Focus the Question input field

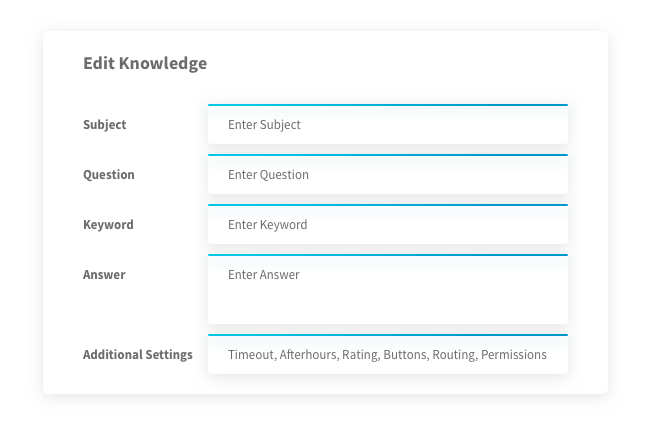click(x=387, y=175)
